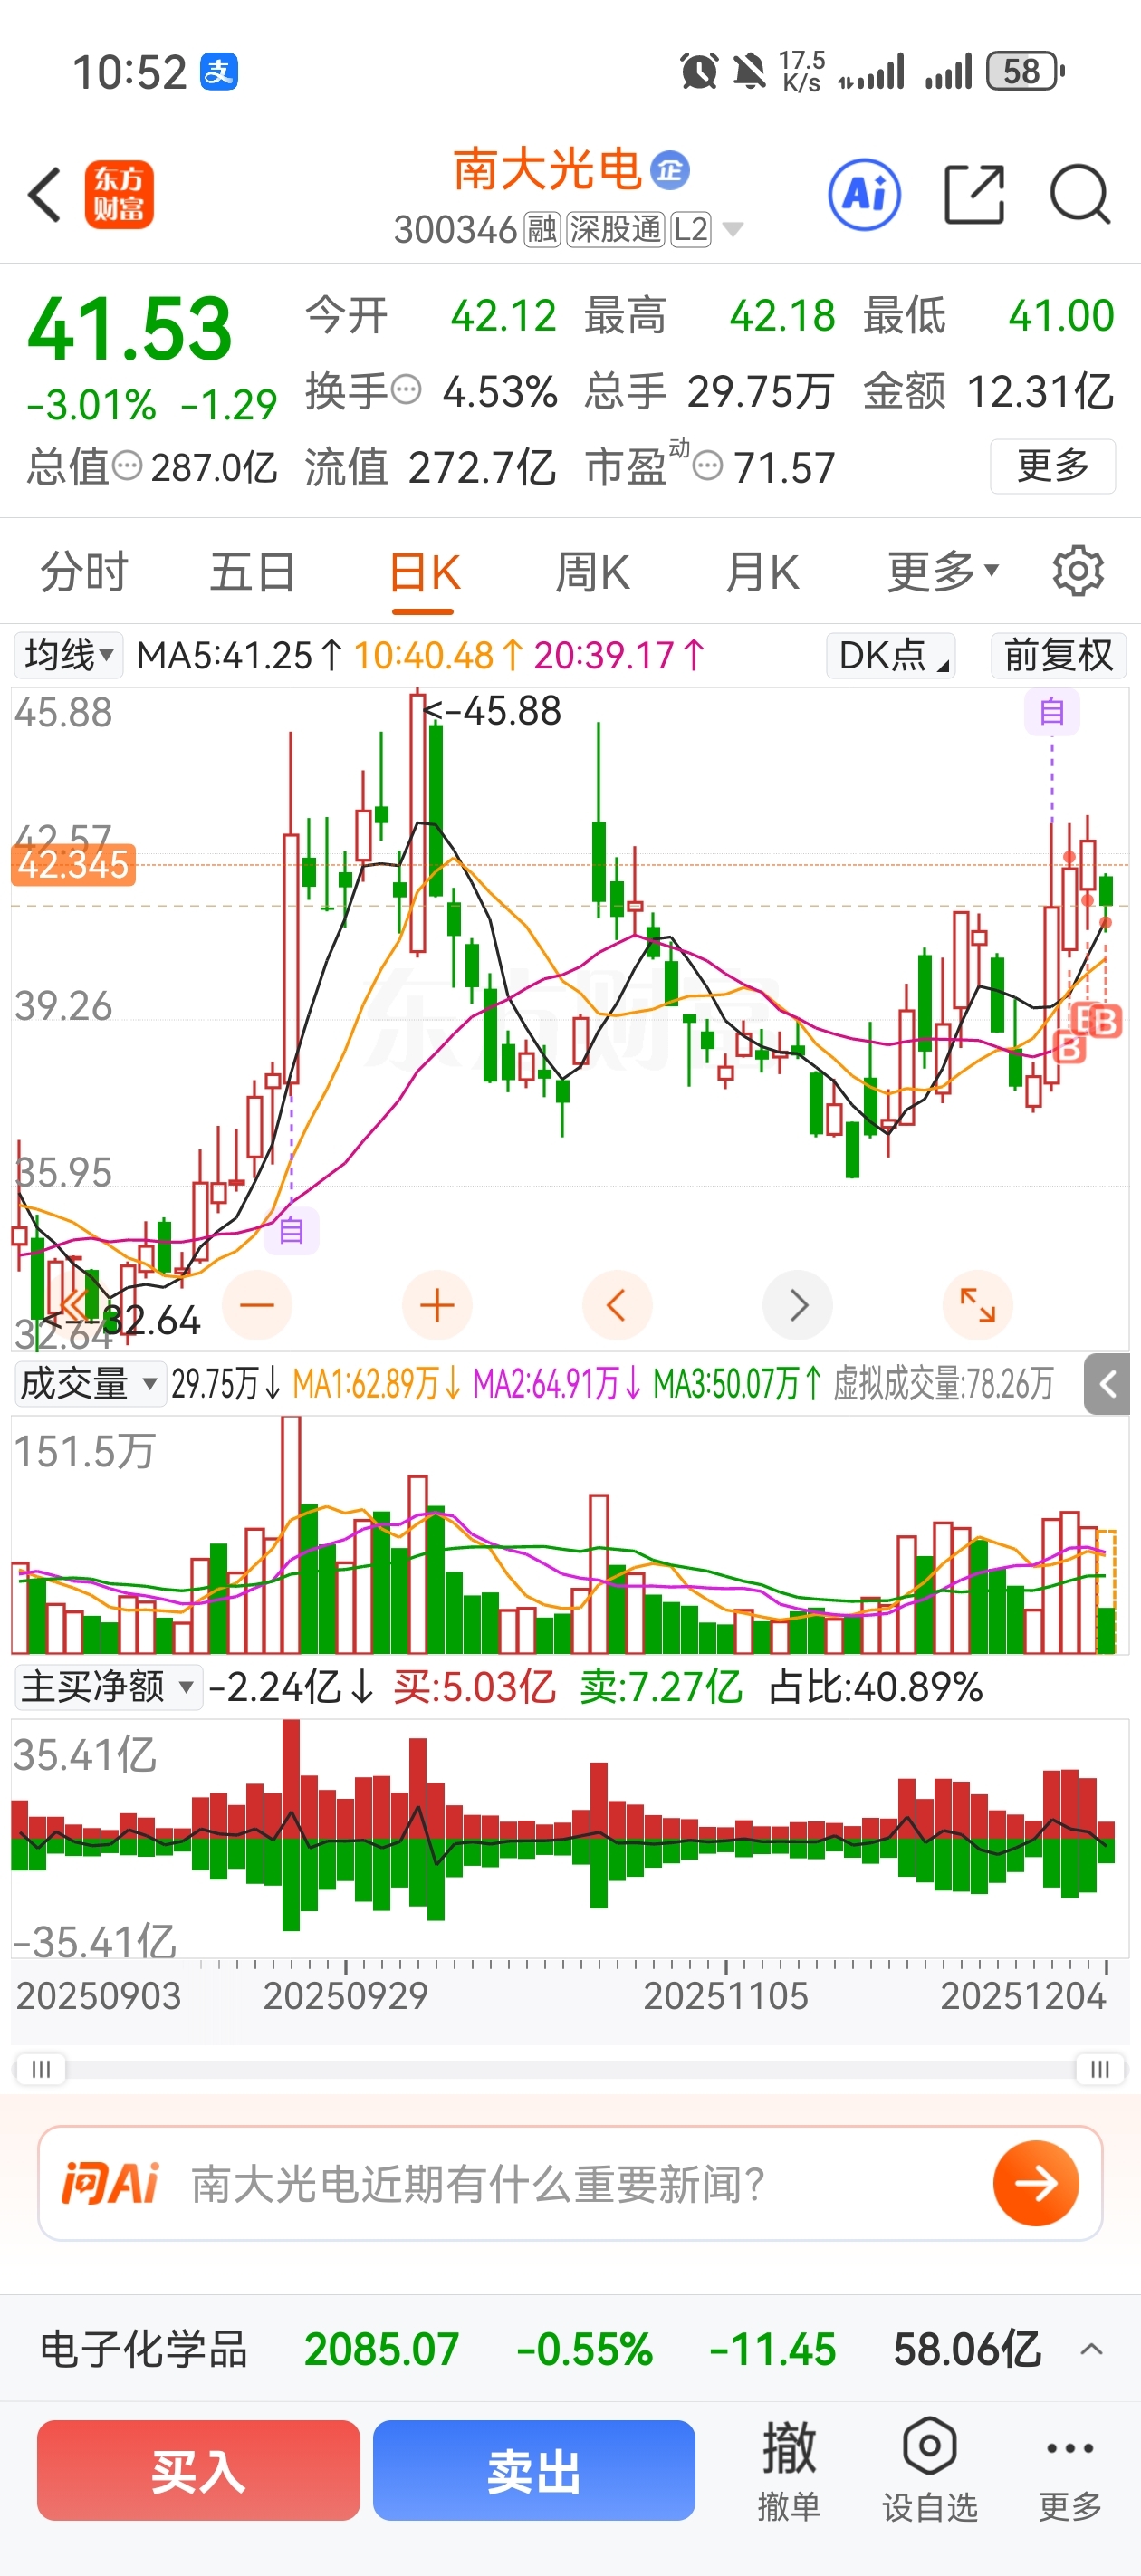Image resolution: width=1141 pixels, height=2576 pixels.
Task: Expand the 更多 period dropdown
Action: [942, 571]
